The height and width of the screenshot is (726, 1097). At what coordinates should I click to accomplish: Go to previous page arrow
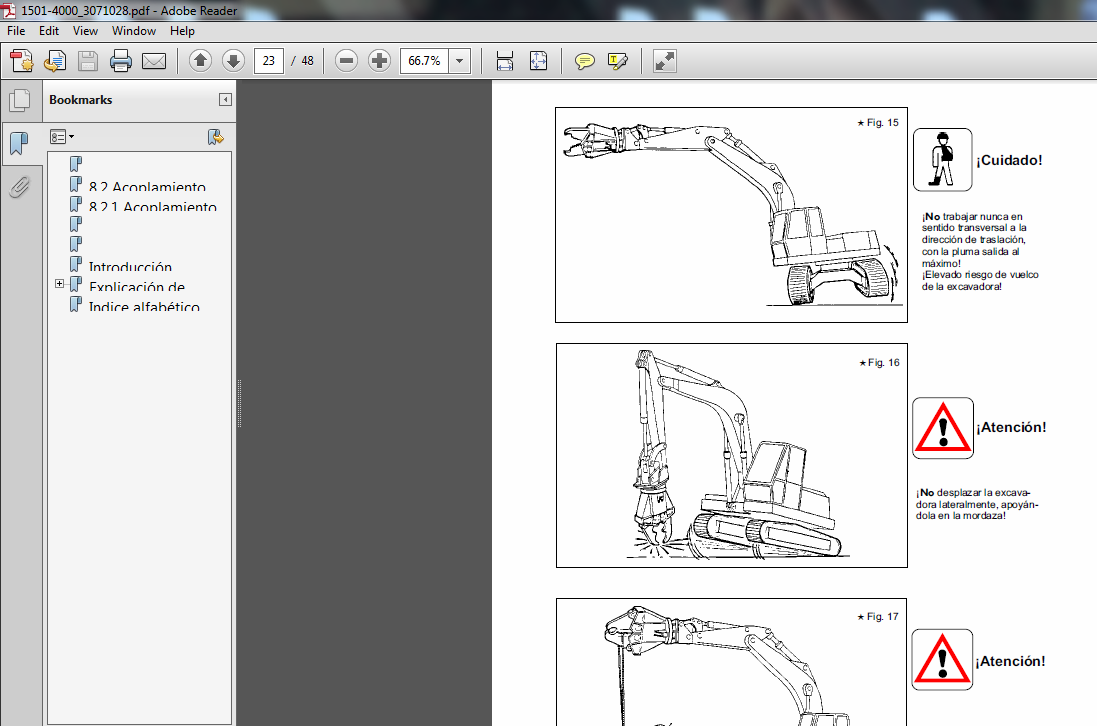(200, 61)
